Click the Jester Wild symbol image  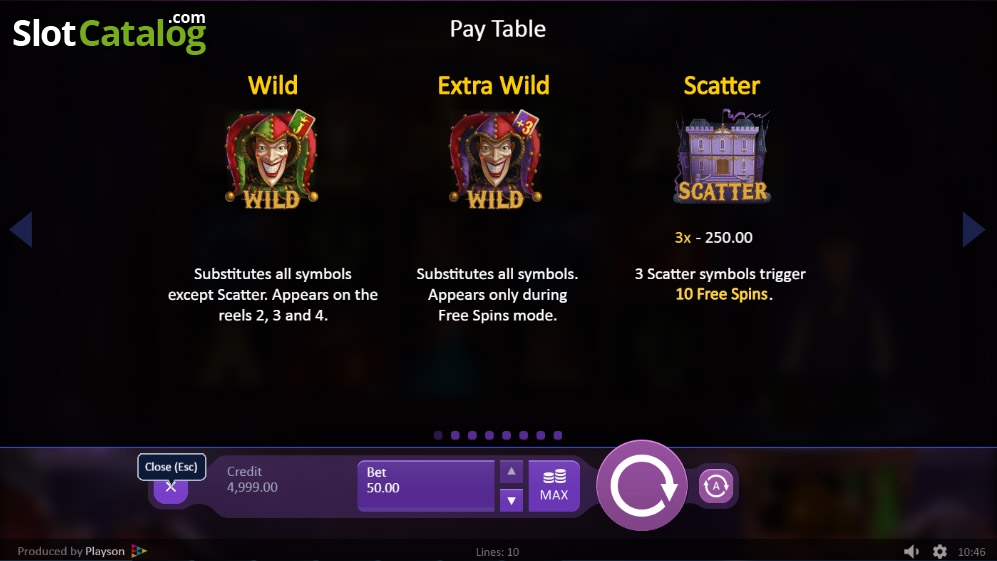272,159
